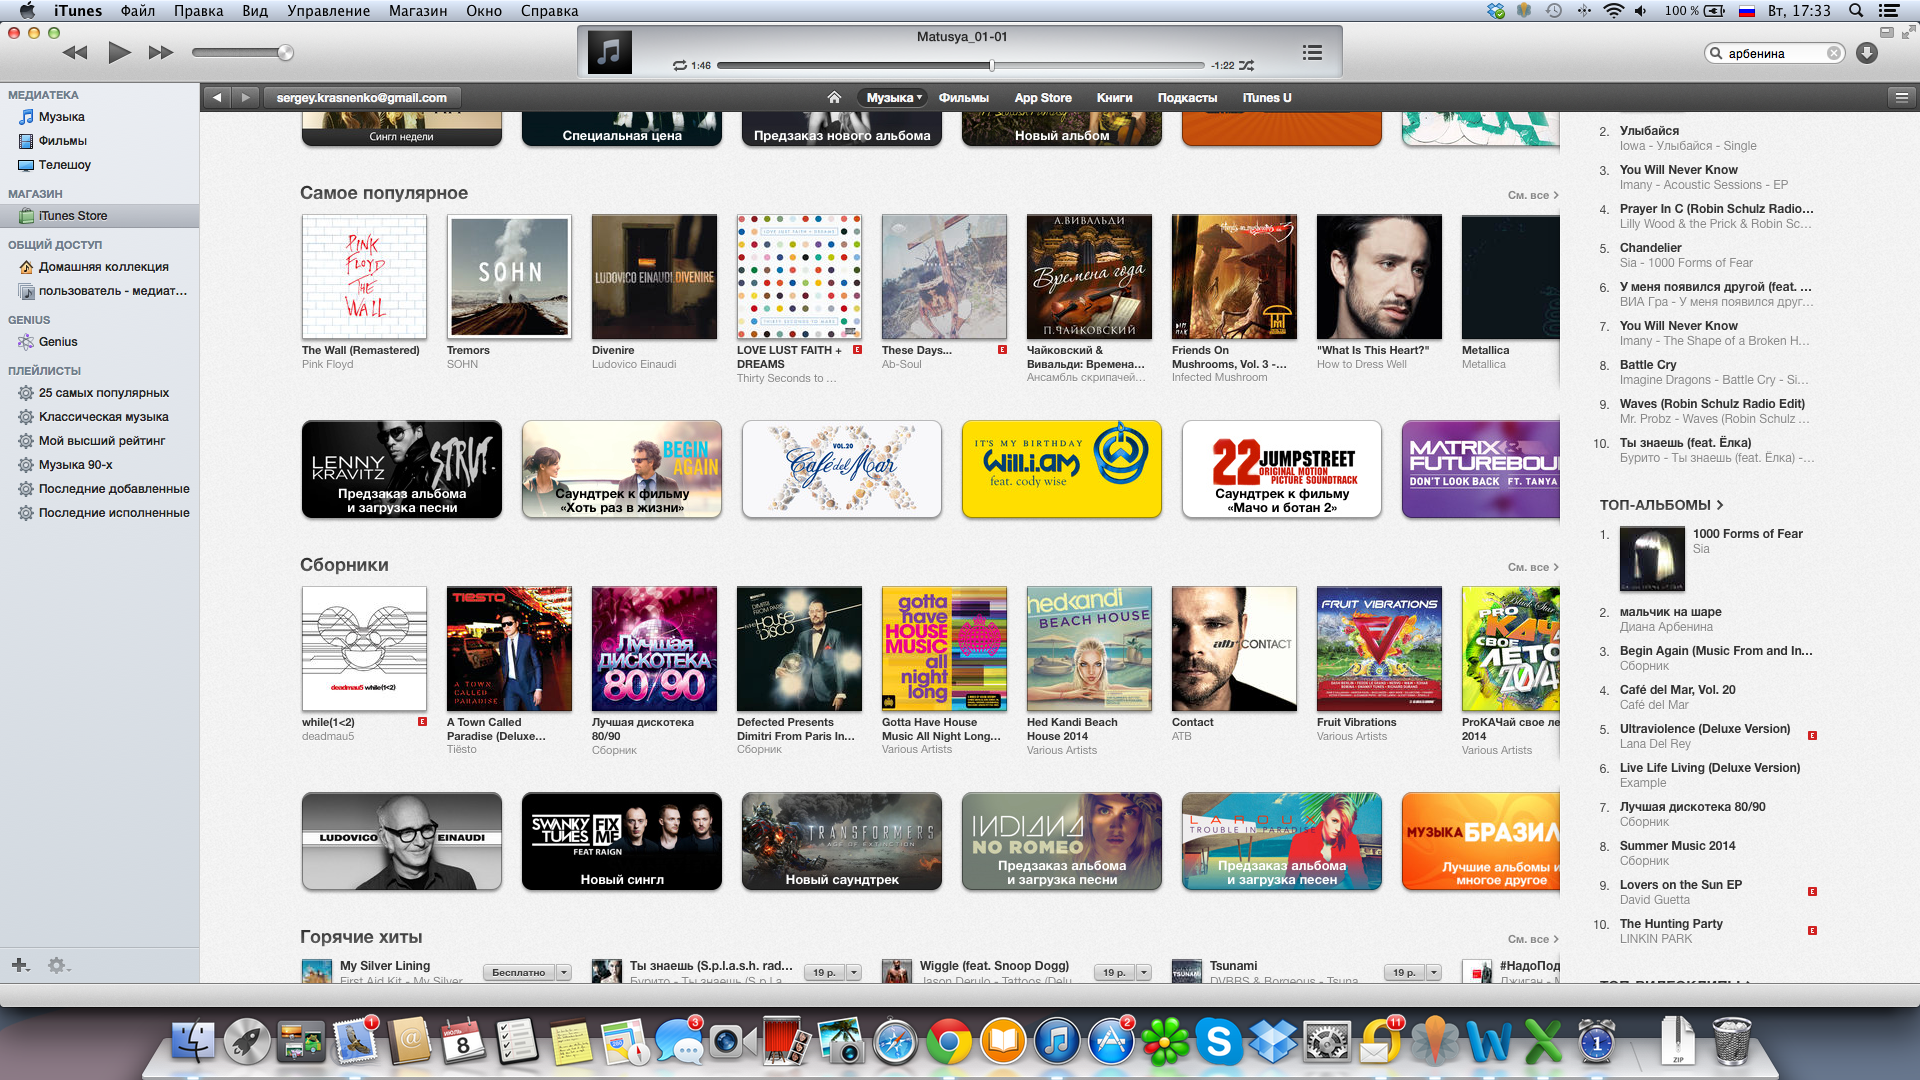Viewport: 1920px width, 1080px height.
Task: Open the downloads arrow button
Action: coord(1867,54)
